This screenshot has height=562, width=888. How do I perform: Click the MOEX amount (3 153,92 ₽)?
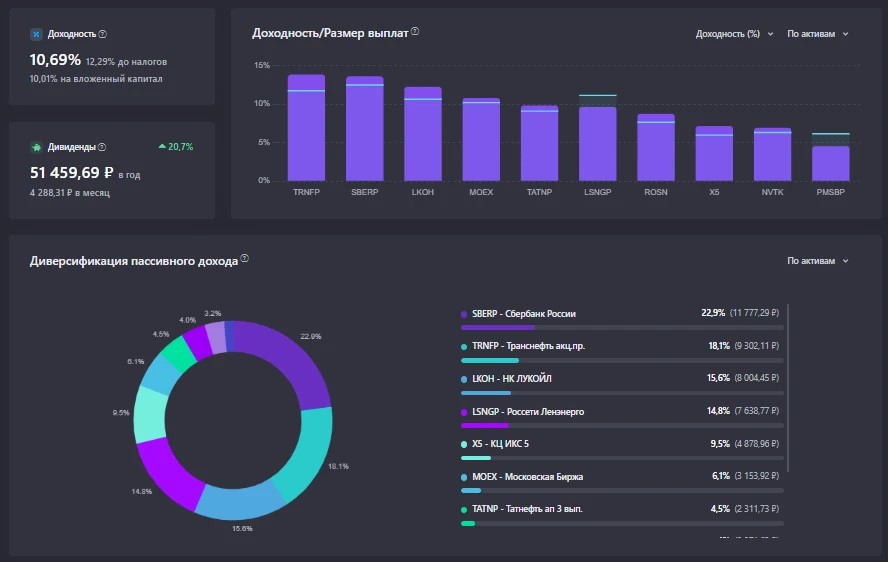coord(757,476)
